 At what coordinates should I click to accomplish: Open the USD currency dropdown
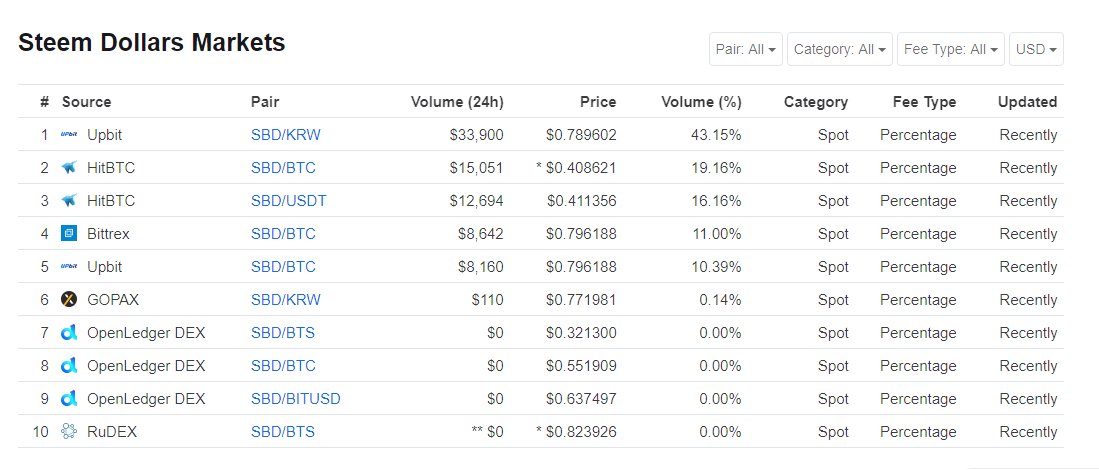(1036, 49)
